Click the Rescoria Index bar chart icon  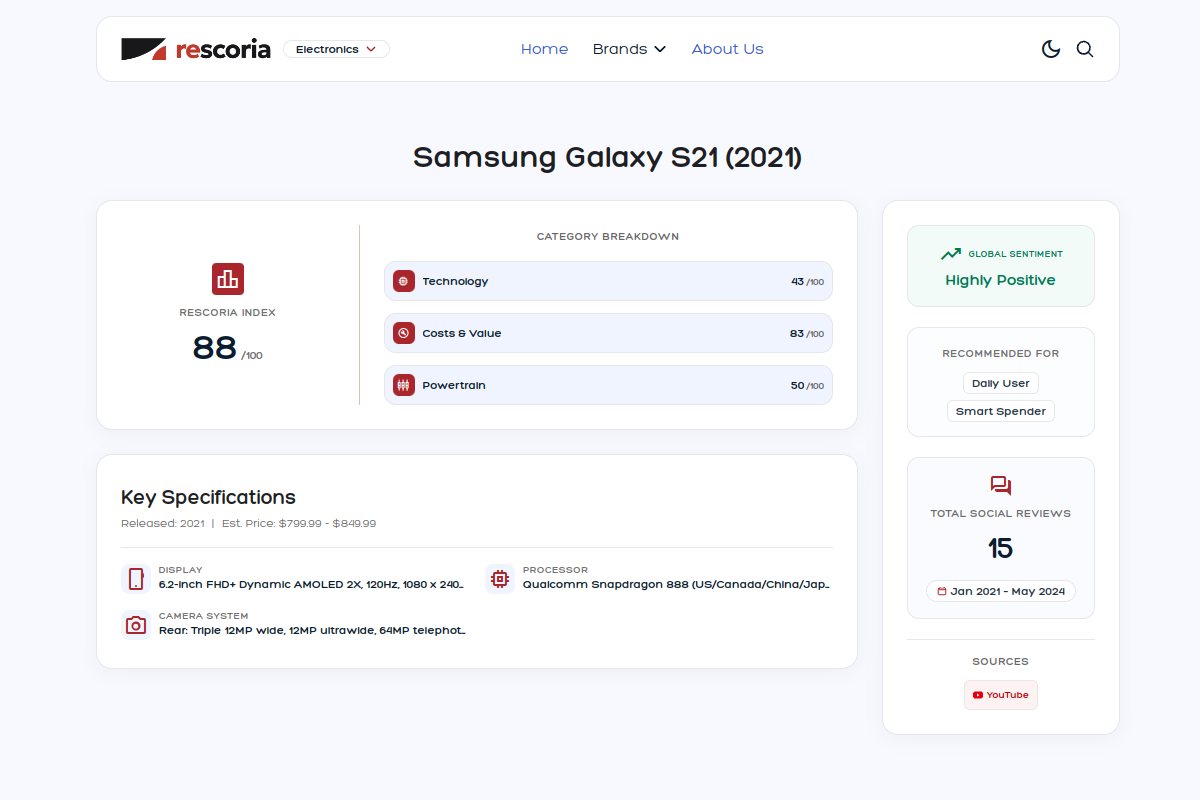228,279
